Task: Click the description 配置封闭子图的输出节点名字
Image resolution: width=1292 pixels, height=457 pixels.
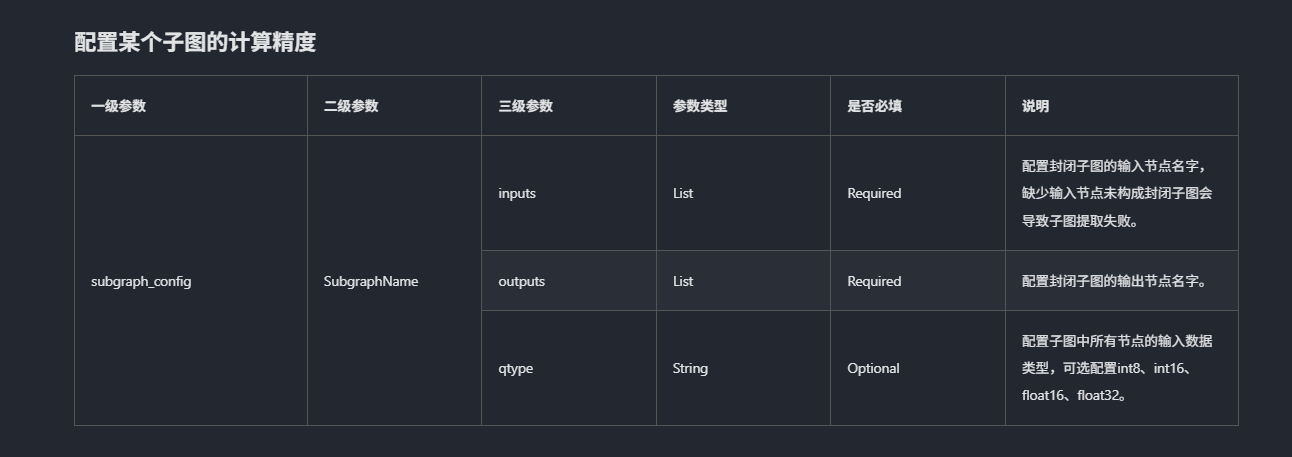Action: (x=1115, y=281)
